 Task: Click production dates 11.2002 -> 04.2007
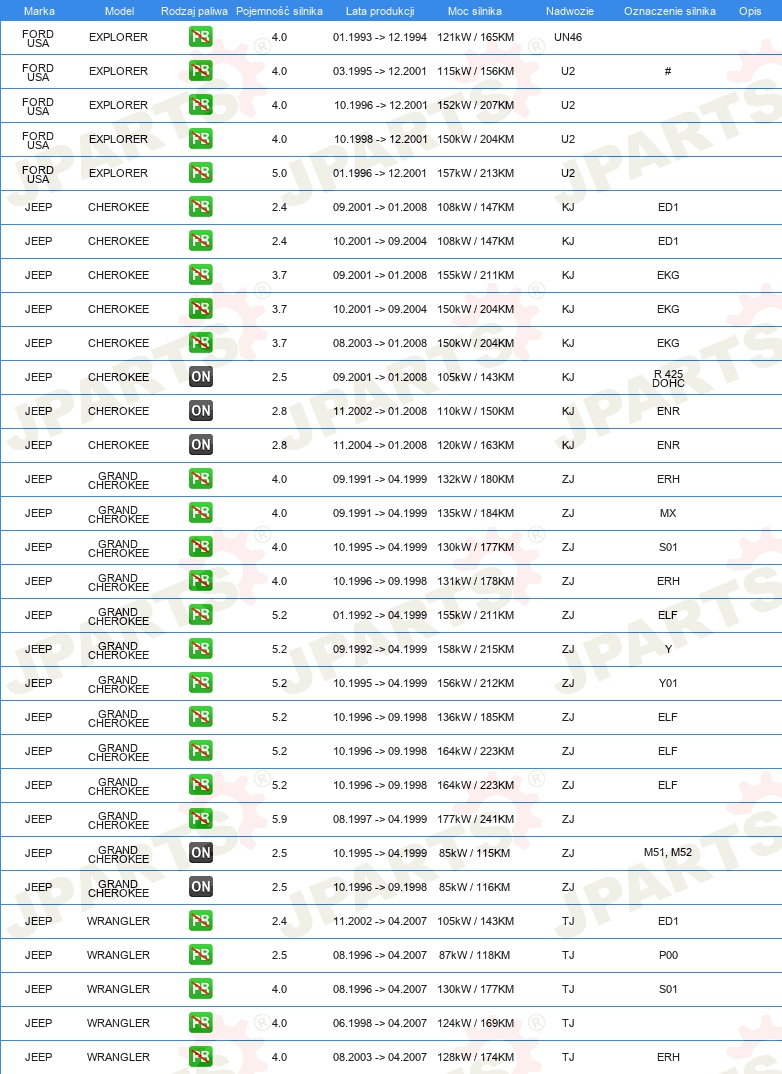(x=380, y=921)
